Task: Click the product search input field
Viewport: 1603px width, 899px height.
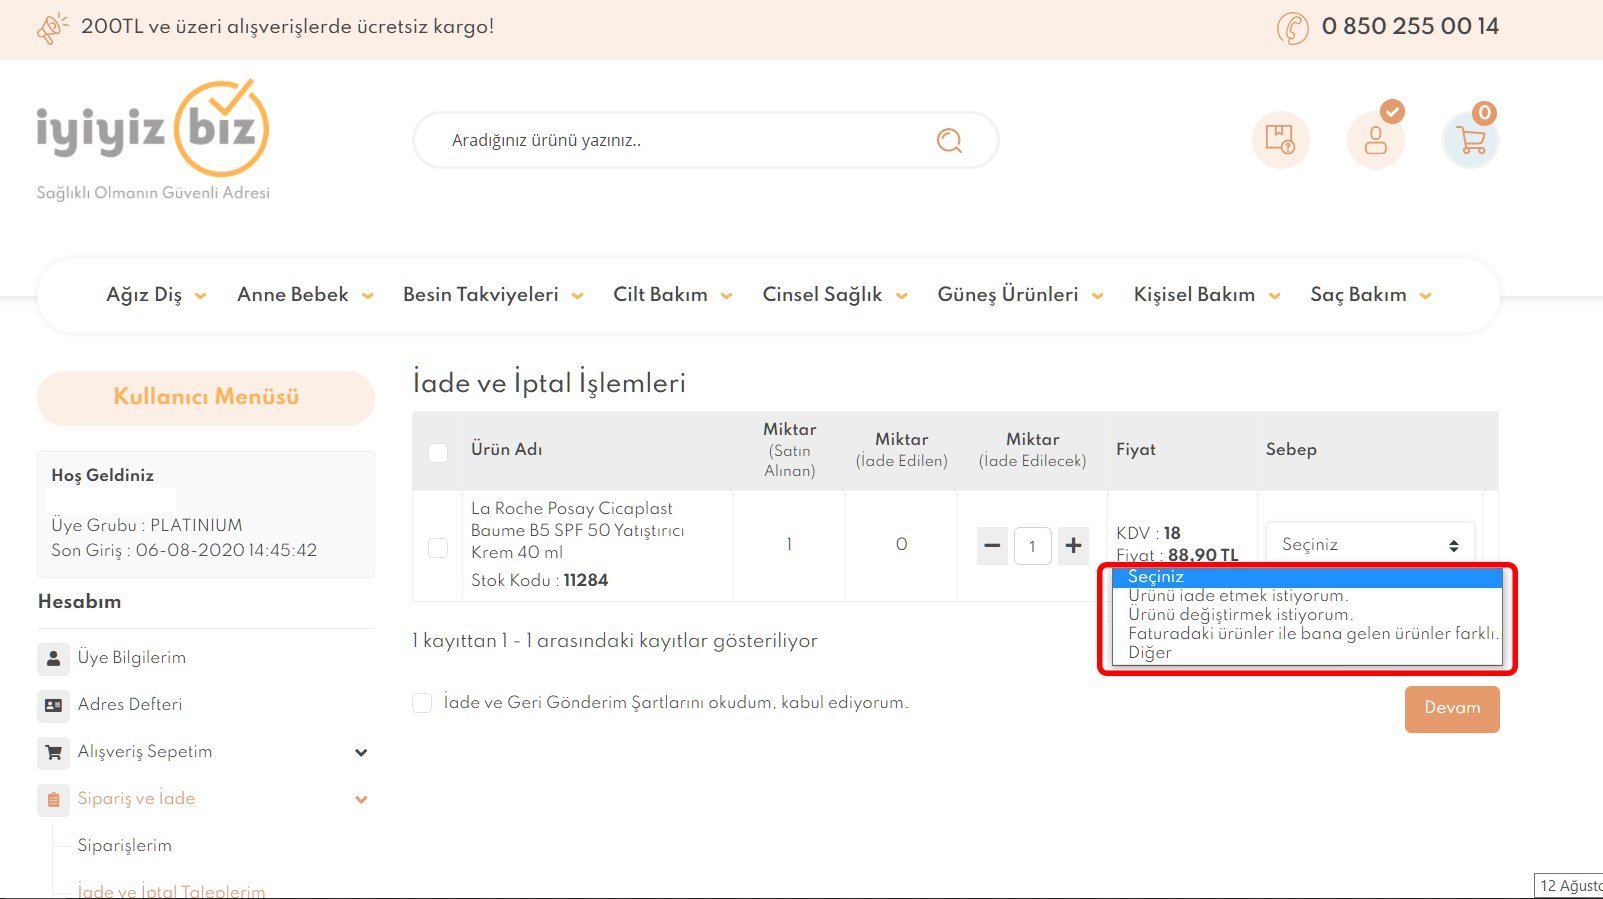Action: 680,141
